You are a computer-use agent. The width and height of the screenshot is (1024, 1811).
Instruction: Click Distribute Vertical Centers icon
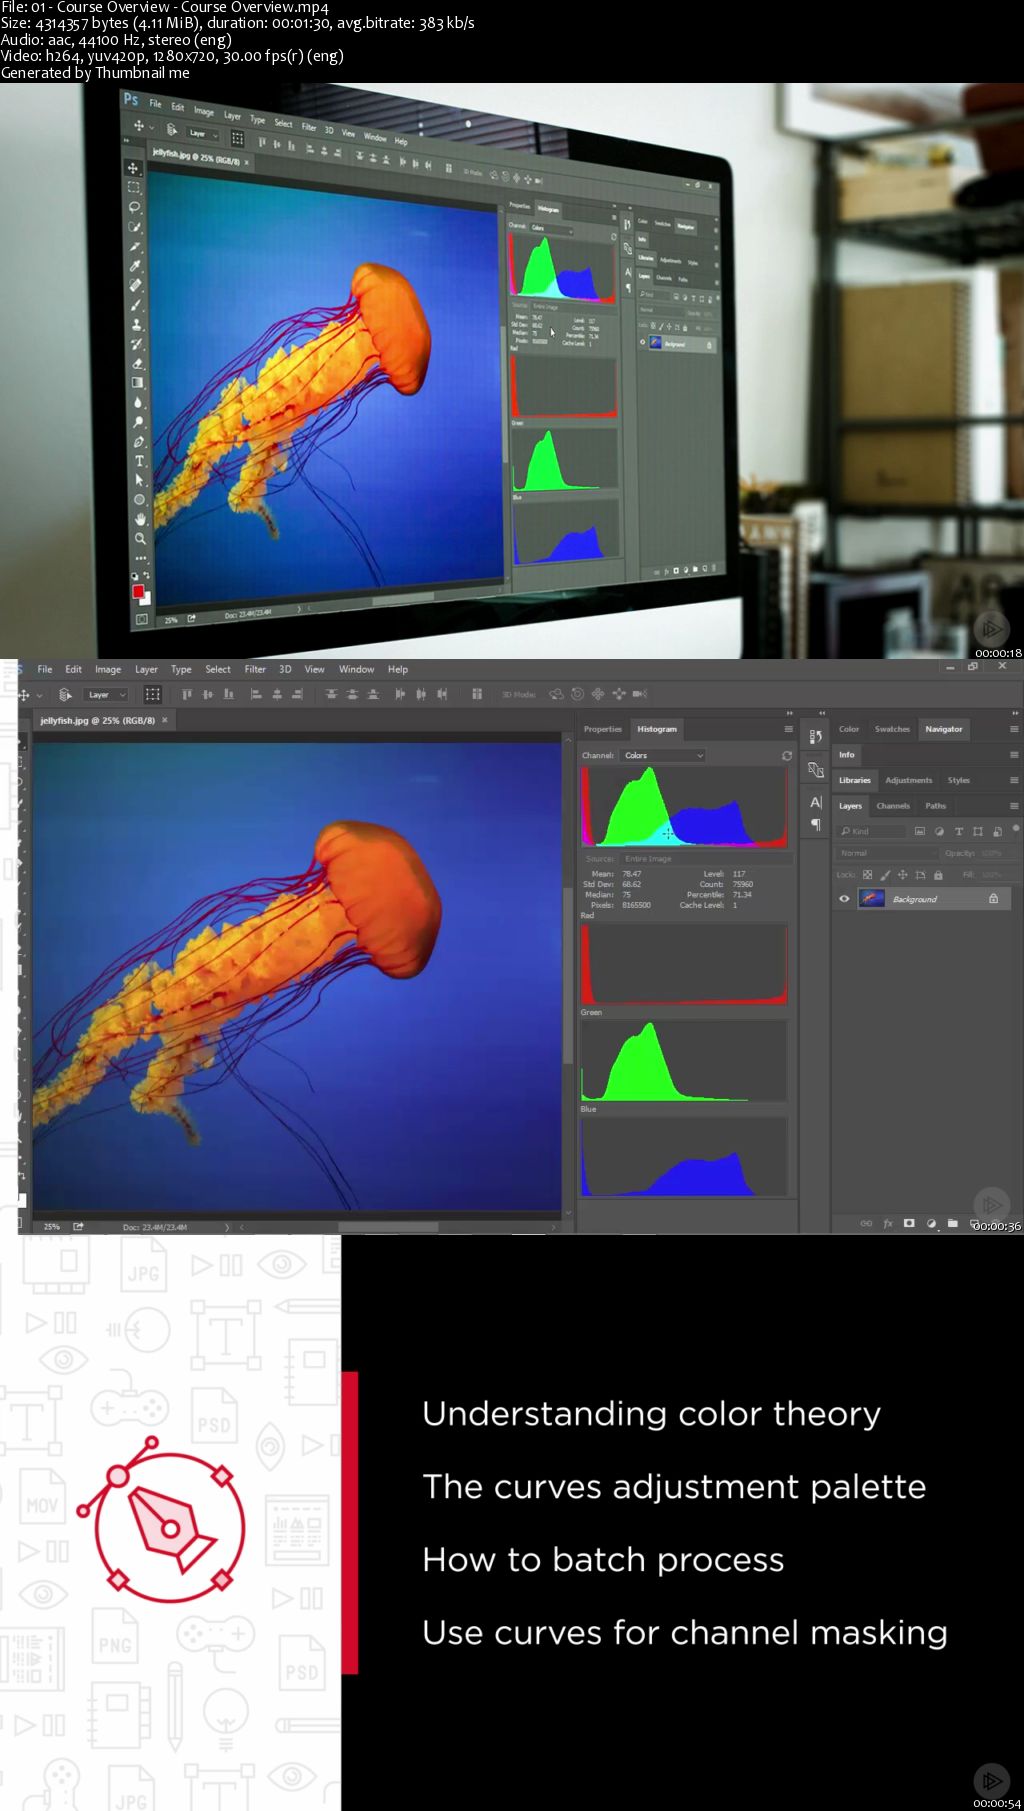click(x=352, y=694)
